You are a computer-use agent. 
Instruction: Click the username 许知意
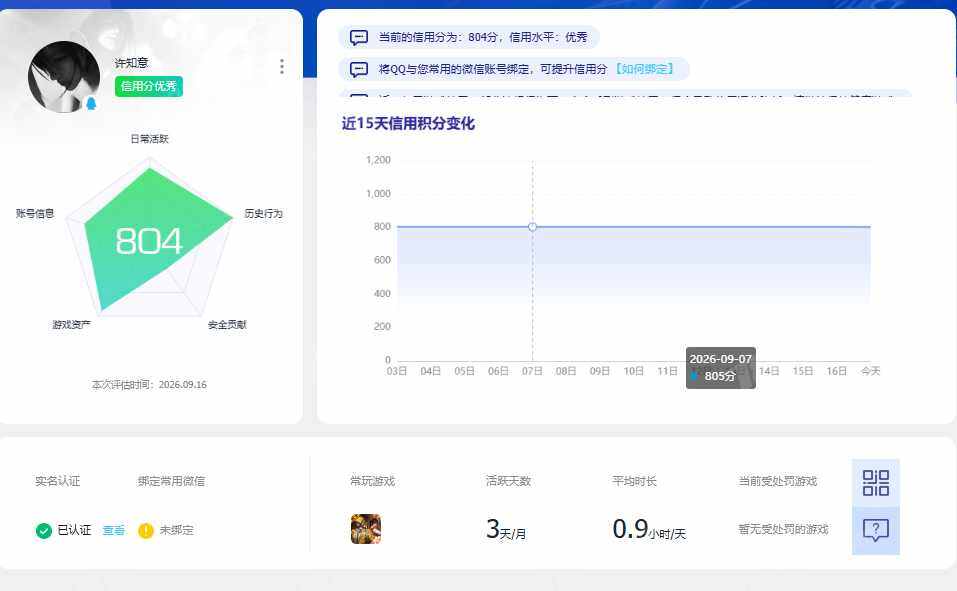(131, 63)
